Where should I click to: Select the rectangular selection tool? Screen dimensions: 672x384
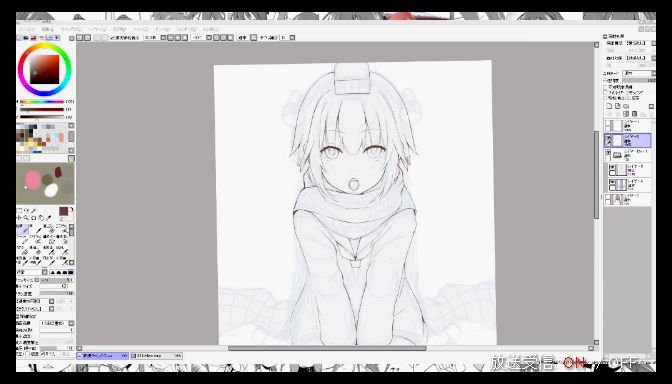tap(20, 210)
